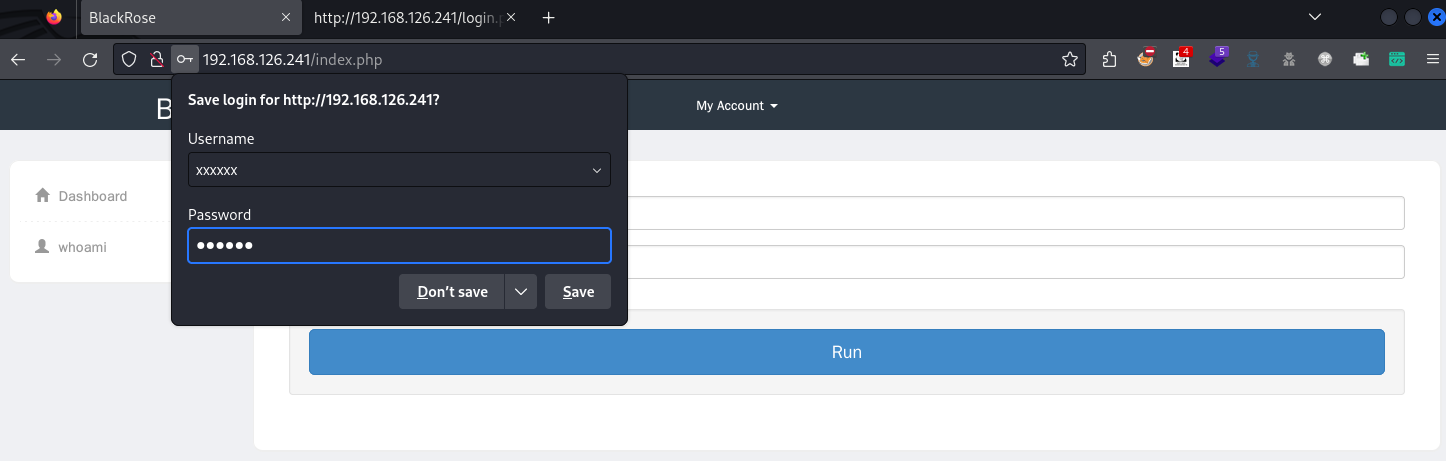Switch to the BlackRose tab
This screenshot has width=1446, height=461.
190,18
